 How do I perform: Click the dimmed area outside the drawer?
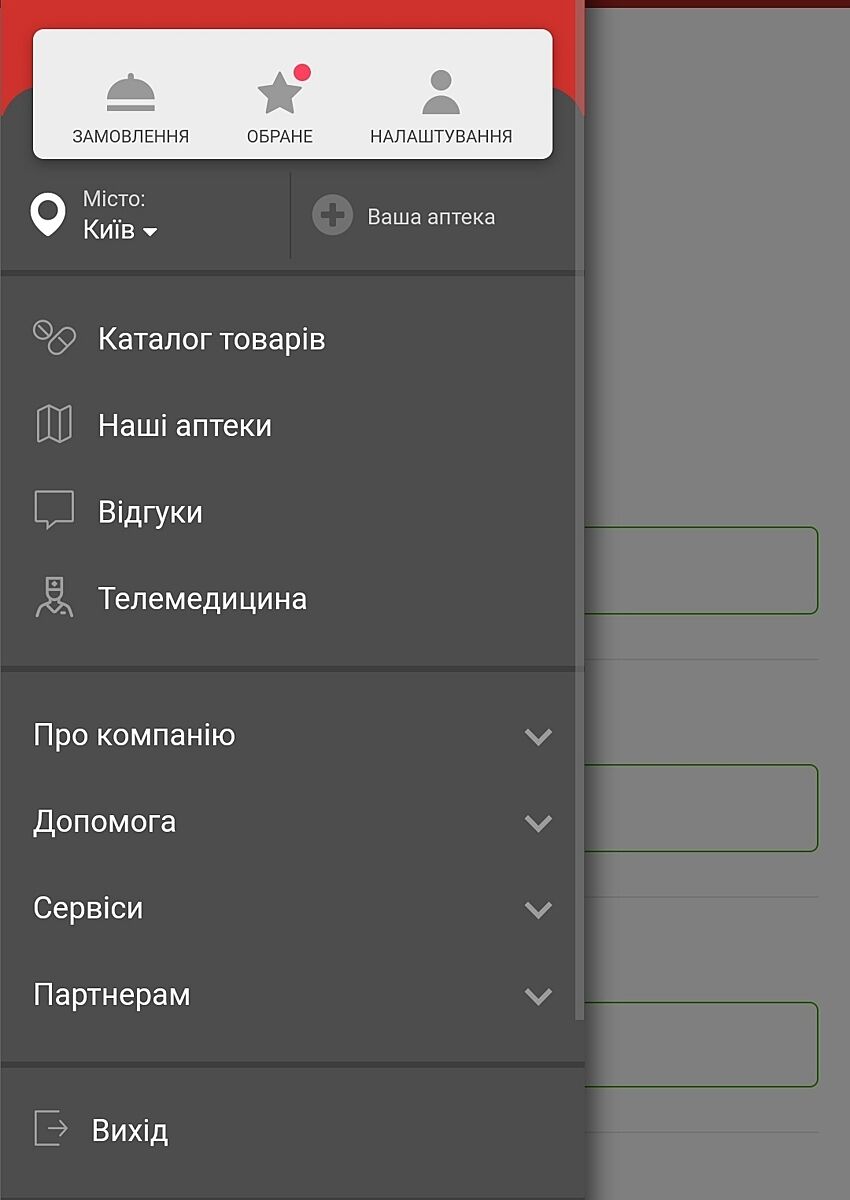pos(716,300)
